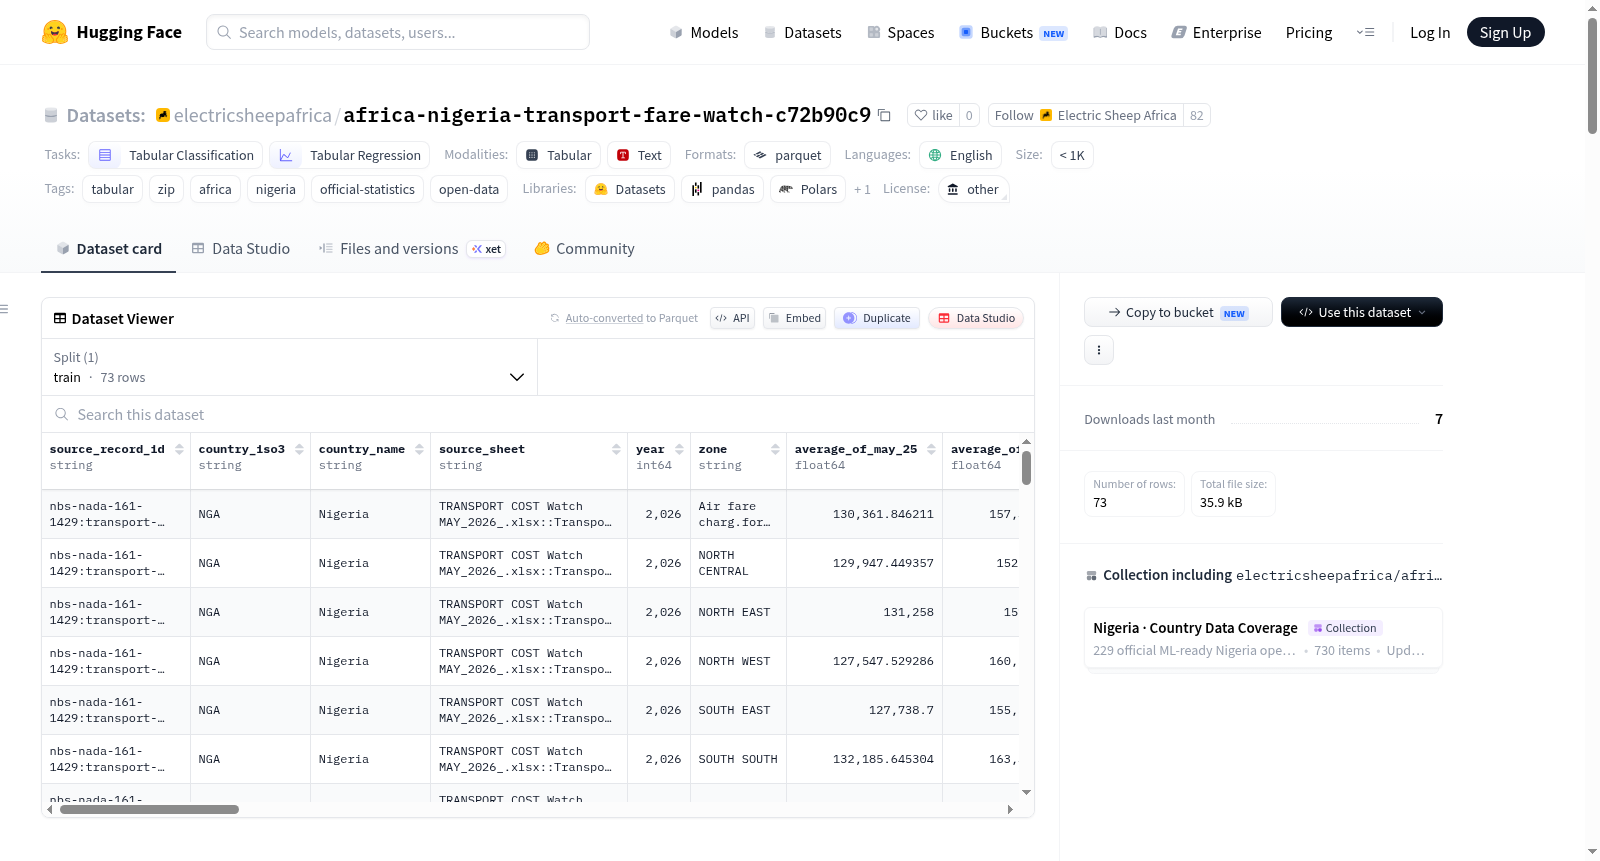The image size is (1600, 861).
Task: Open the Files and versions tab
Action: coord(412,249)
